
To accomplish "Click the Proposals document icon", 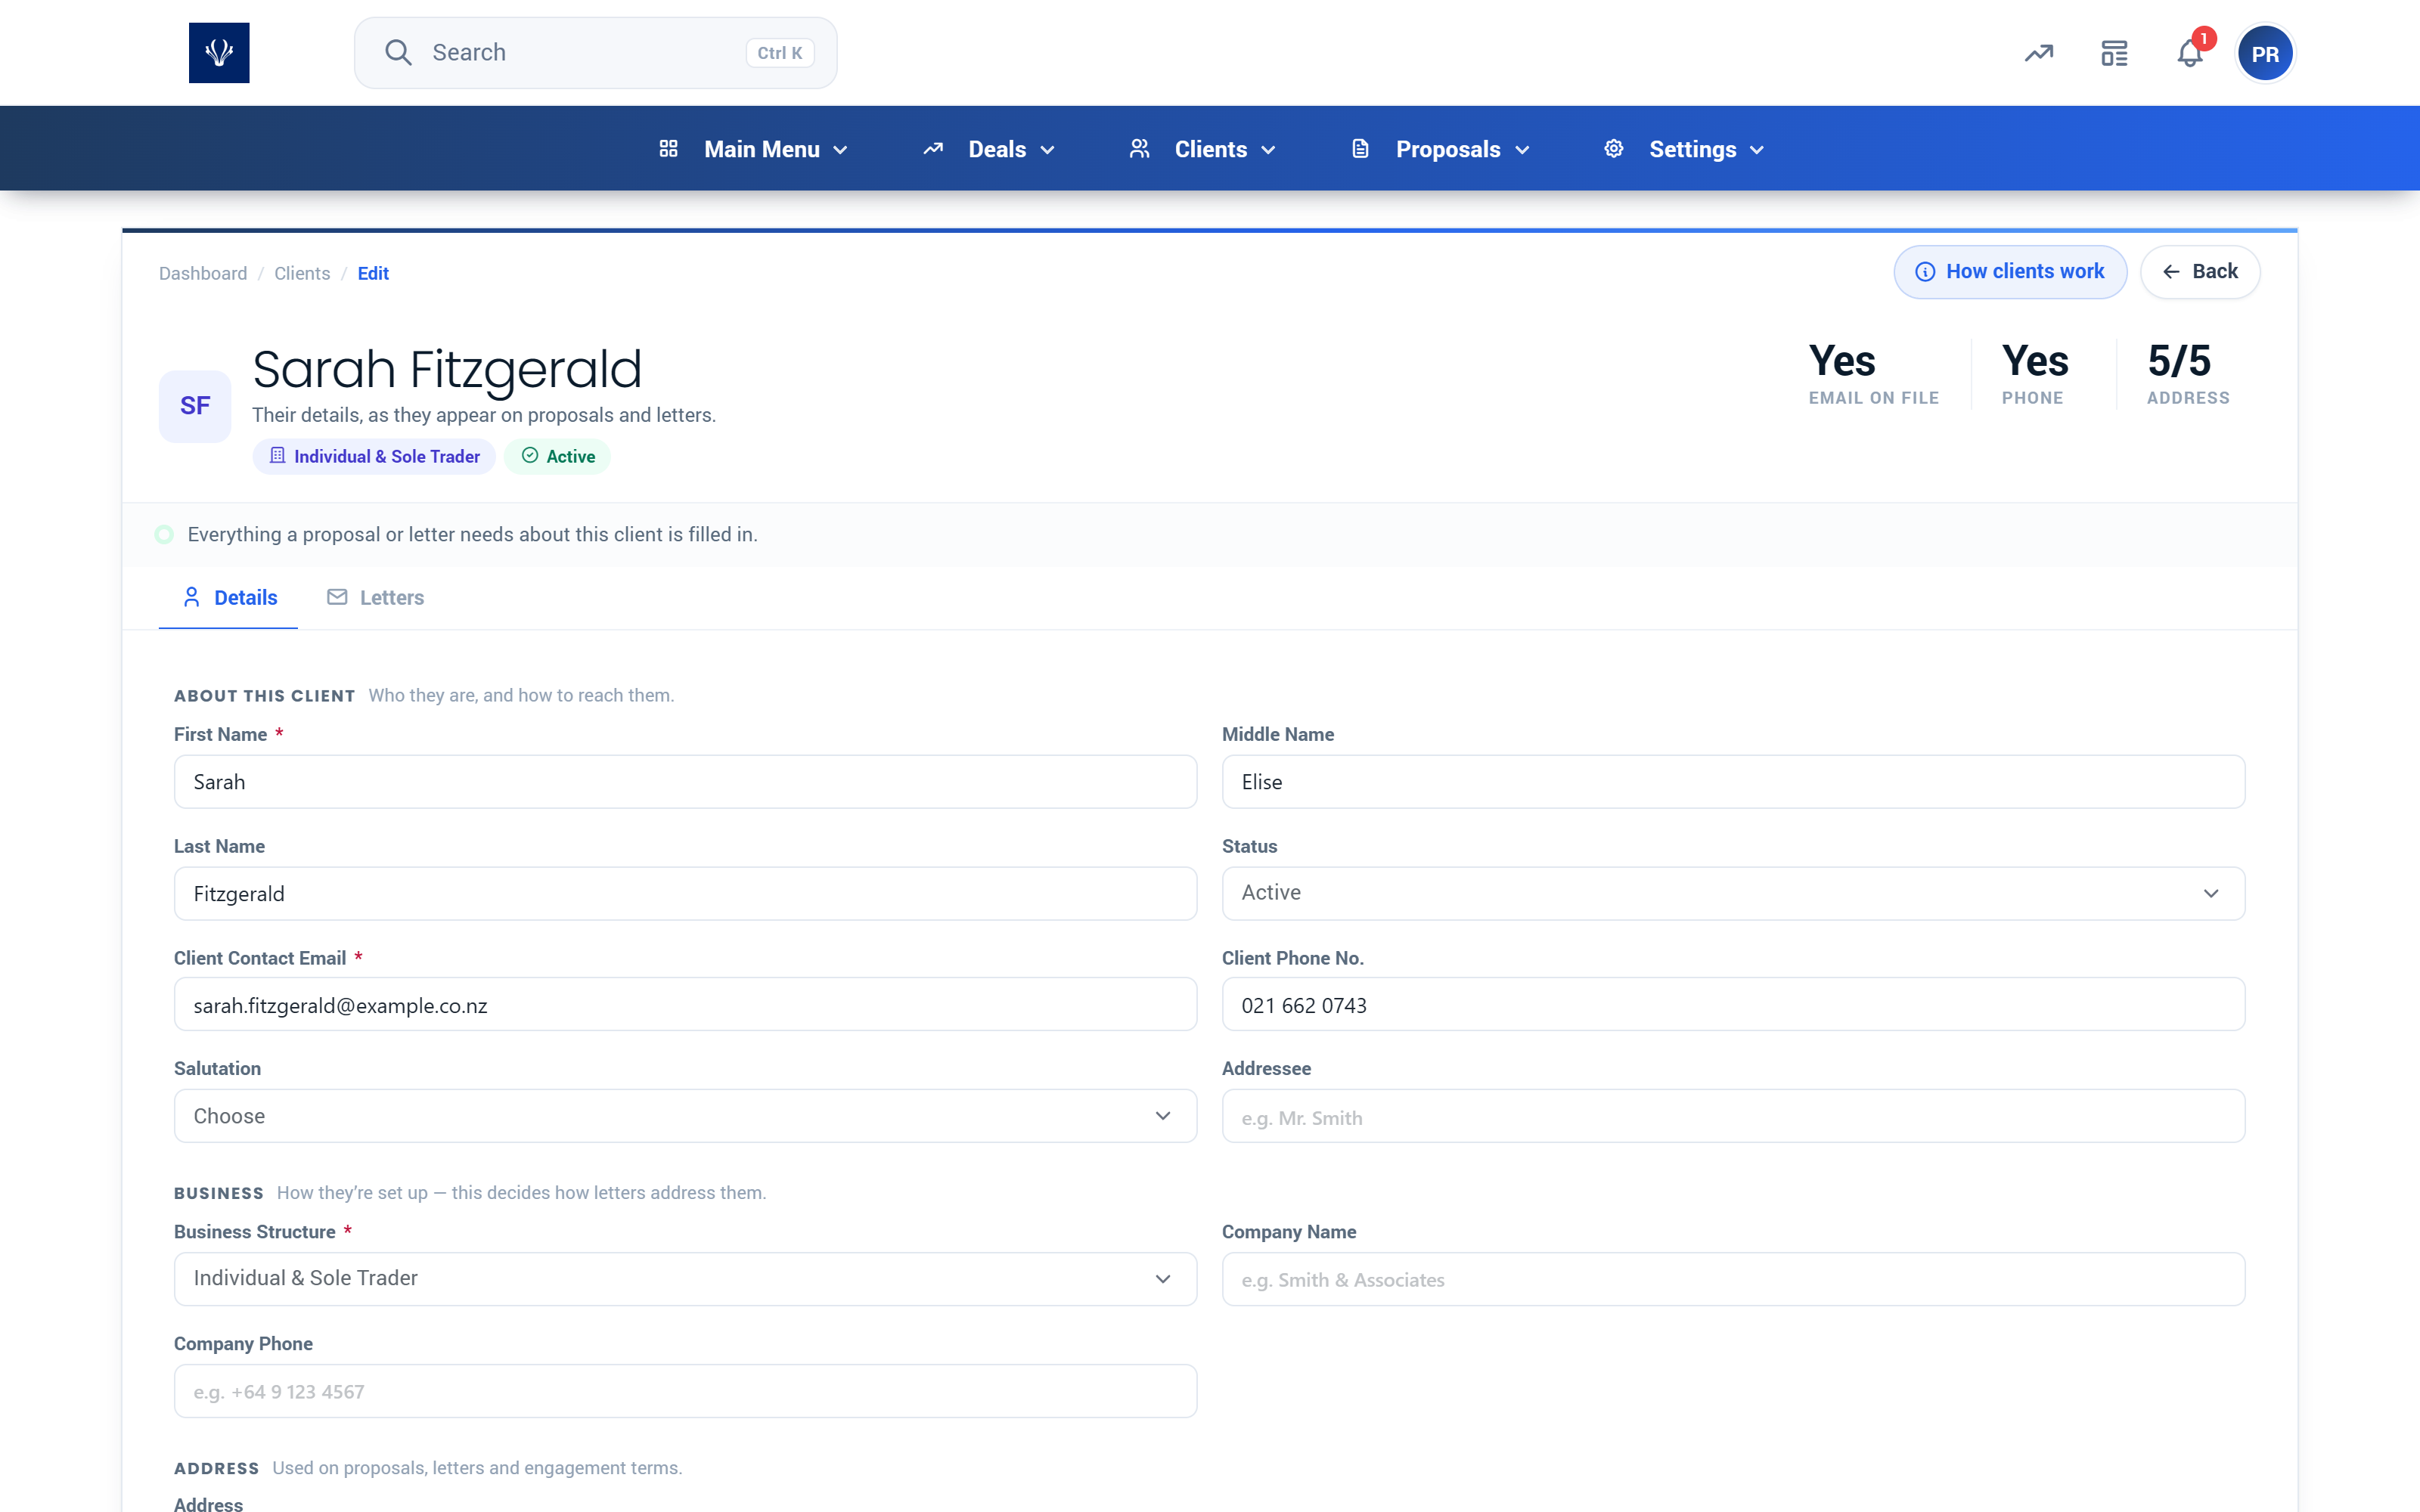I will coord(1360,148).
